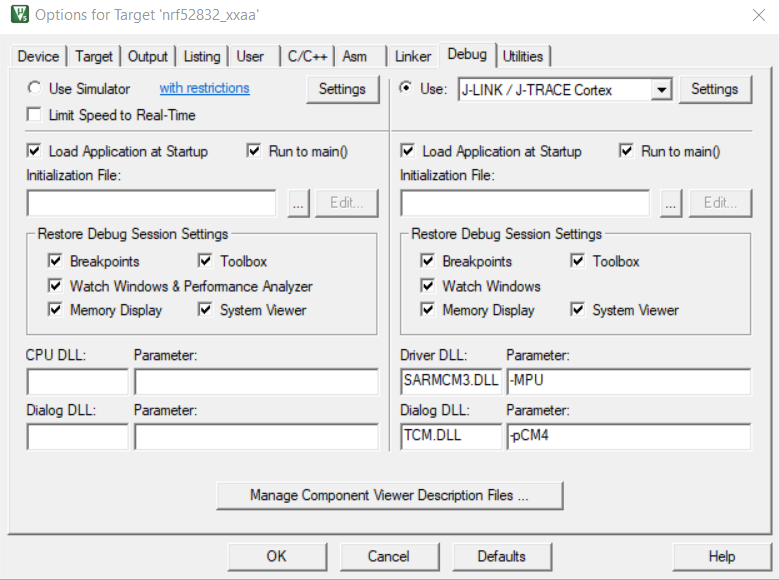Click Dialog DLL field with TCM.DLL
This screenshot has height=580, width=779.
pyautogui.click(x=451, y=436)
